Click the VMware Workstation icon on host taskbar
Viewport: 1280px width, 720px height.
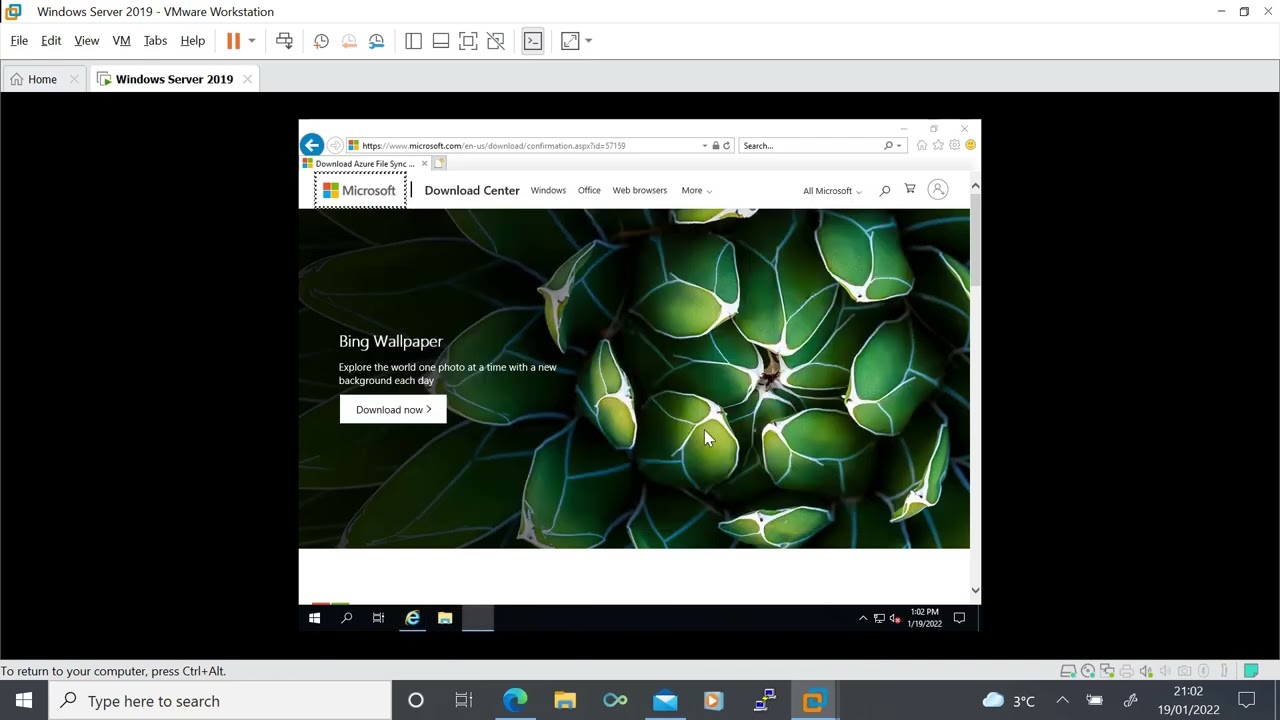813,701
